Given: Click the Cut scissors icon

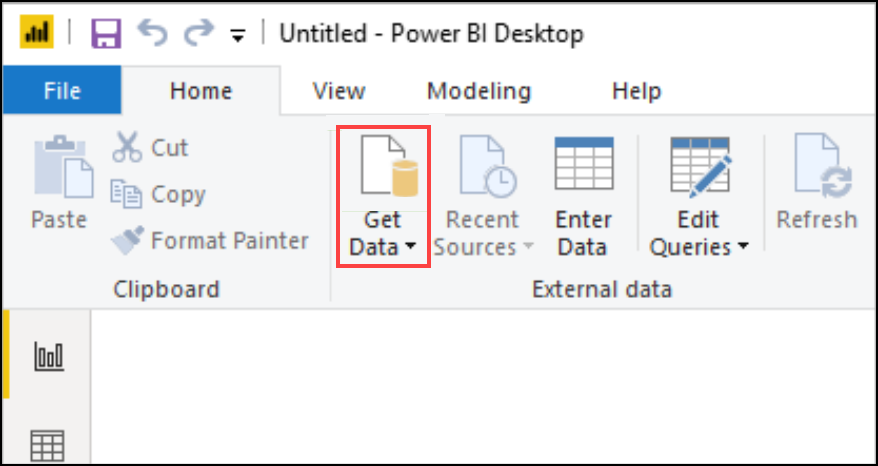Looking at the screenshot, I should click(127, 148).
